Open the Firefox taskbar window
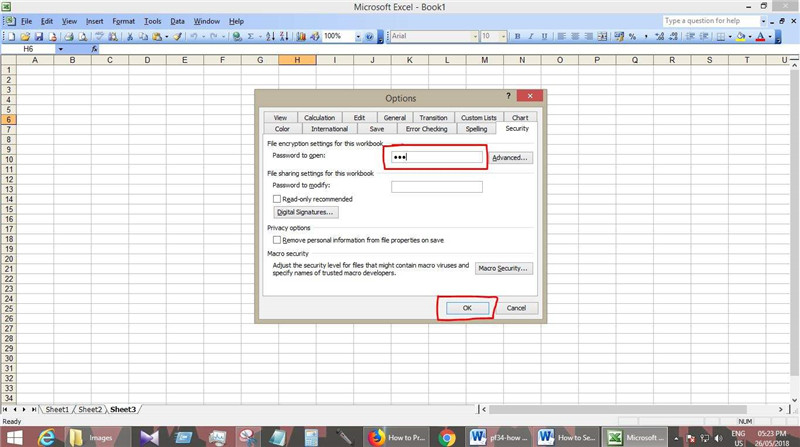 pos(398,437)
